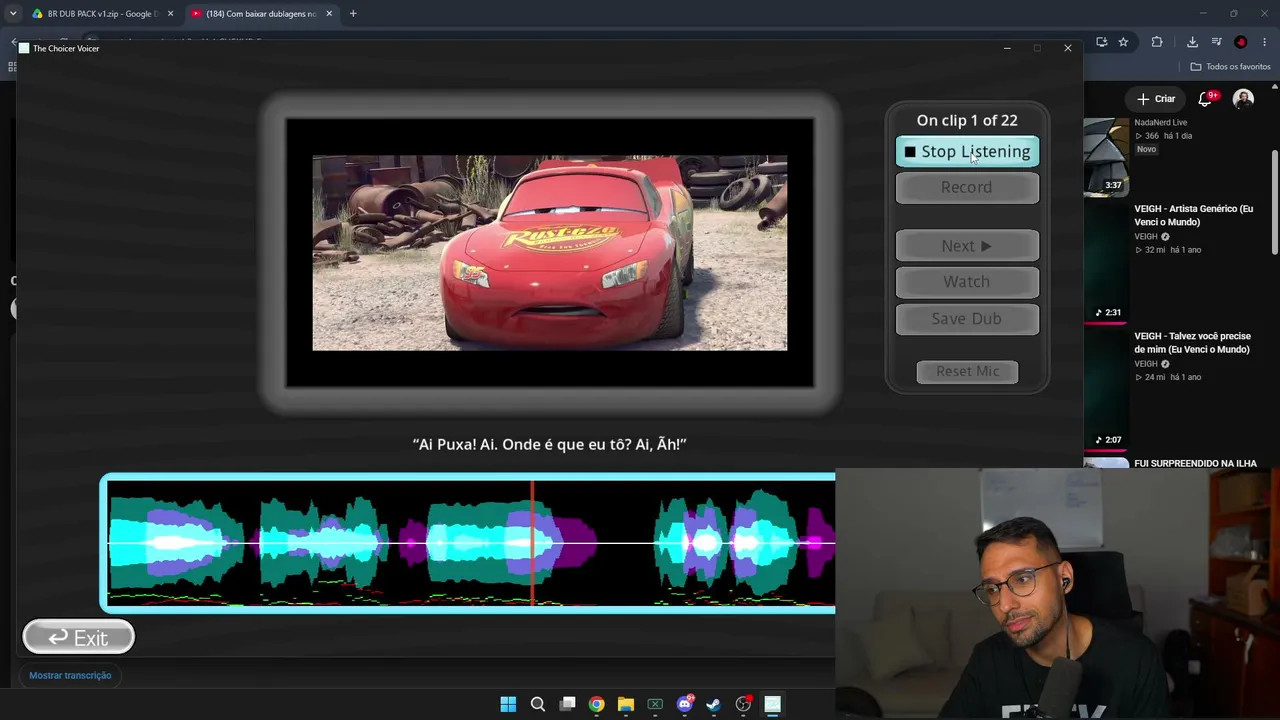Open Chrome extensions puzzle icon
The height and width of the screenshot is (720, 1280).
1157,42
